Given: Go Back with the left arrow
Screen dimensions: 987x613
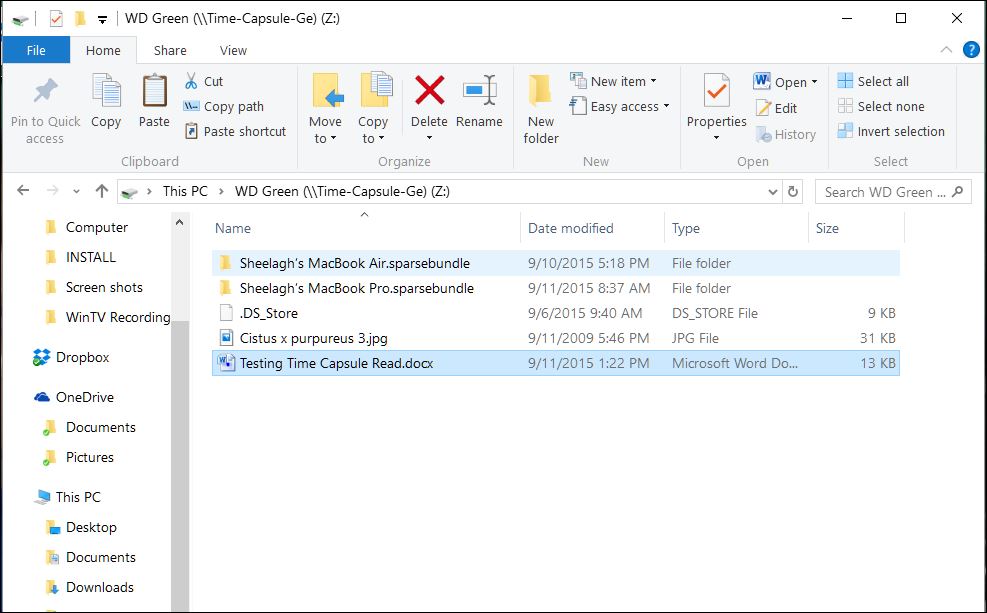Looking at the screenshot, I should (x=23, y=191).
